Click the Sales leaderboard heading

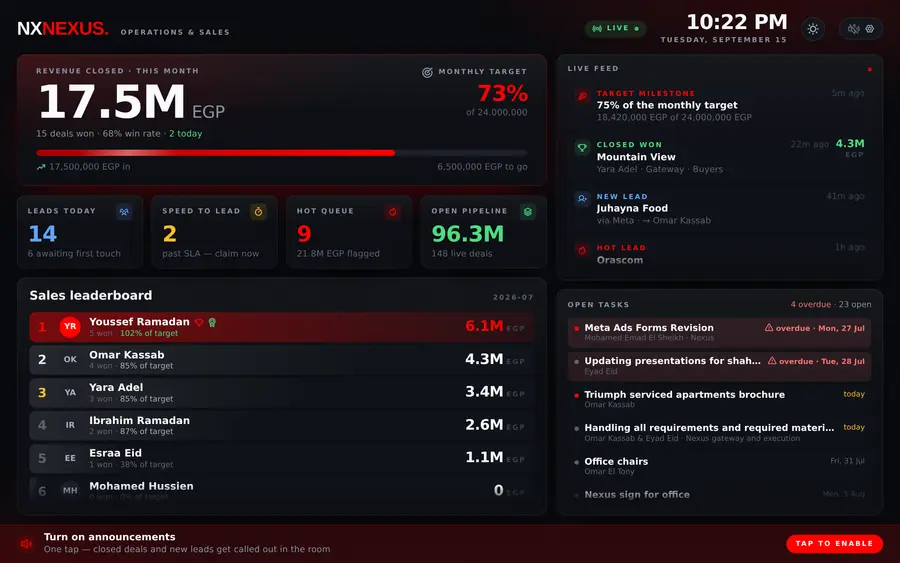click(91, 296)
